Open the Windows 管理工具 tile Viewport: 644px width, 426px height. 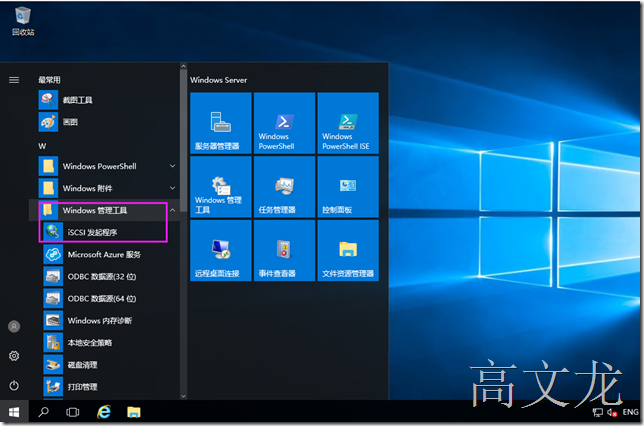click(221, 187)
